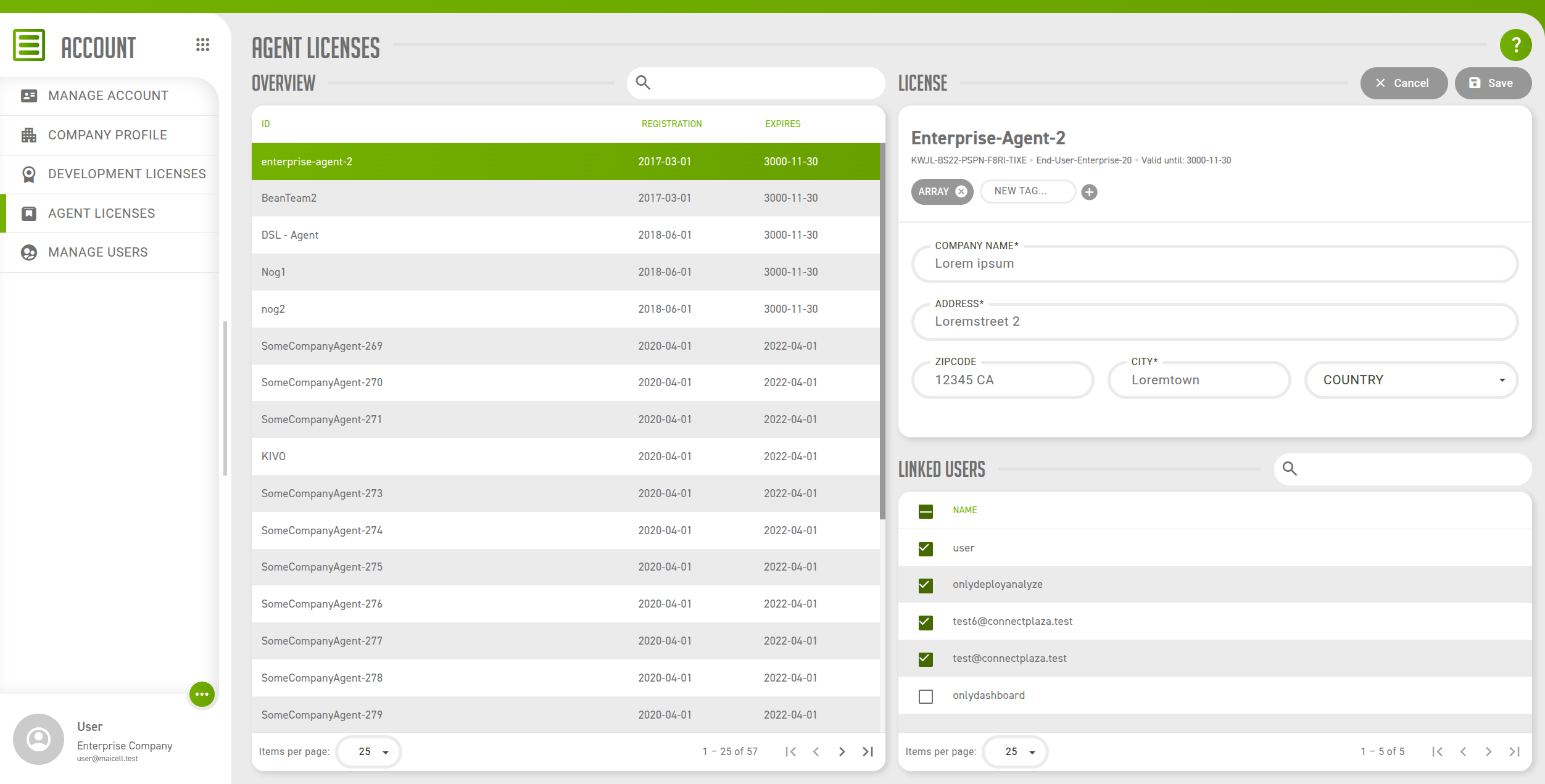
Task: Click the Company Name input field
Action: (1215, 264)
